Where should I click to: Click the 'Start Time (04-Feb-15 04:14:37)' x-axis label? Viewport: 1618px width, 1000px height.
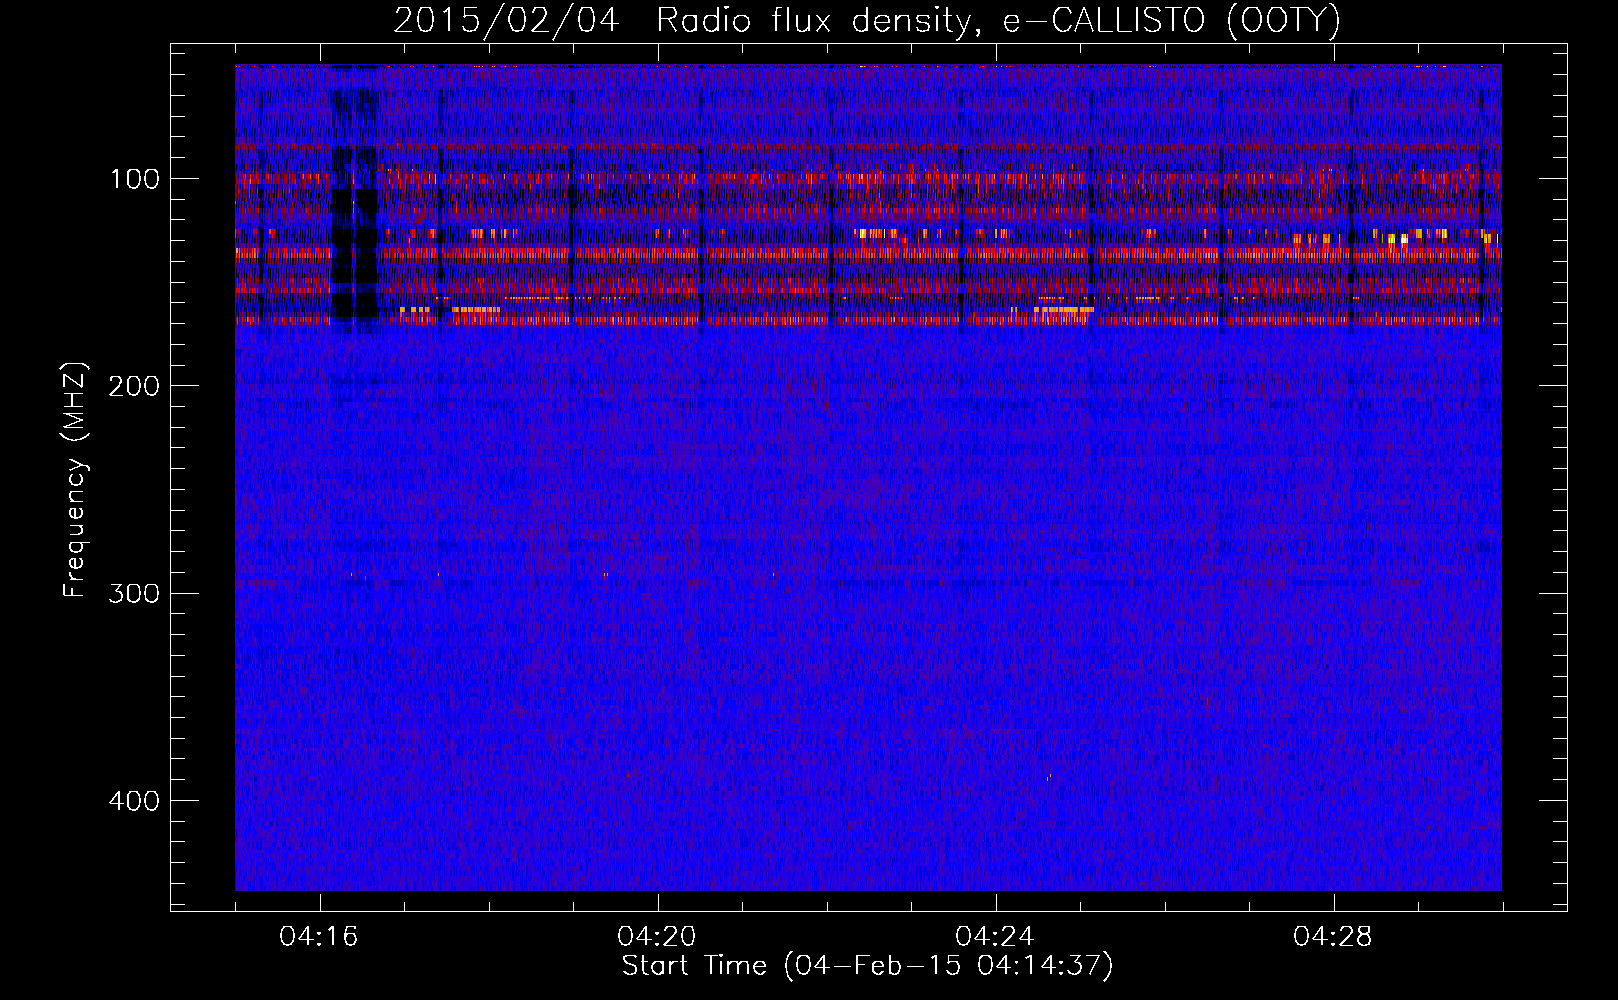click(867, 965)
